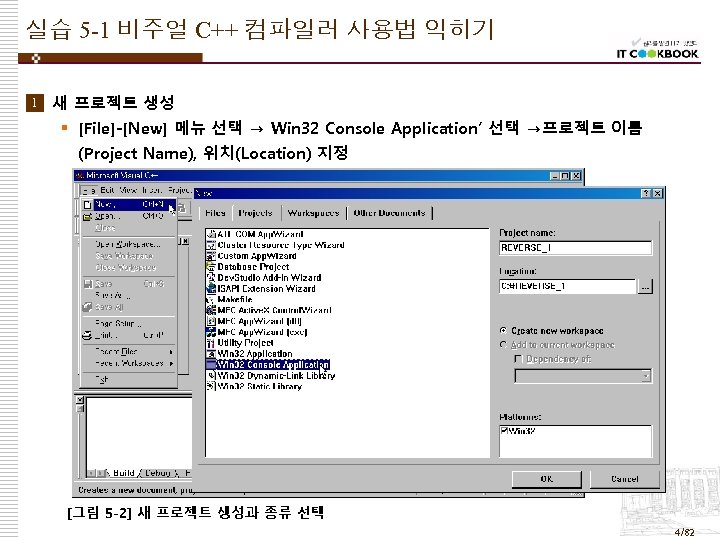Click the location browse (...) button
Image resolution: width=720 pixels, height=540 pixels.
(x=646, y=287)
